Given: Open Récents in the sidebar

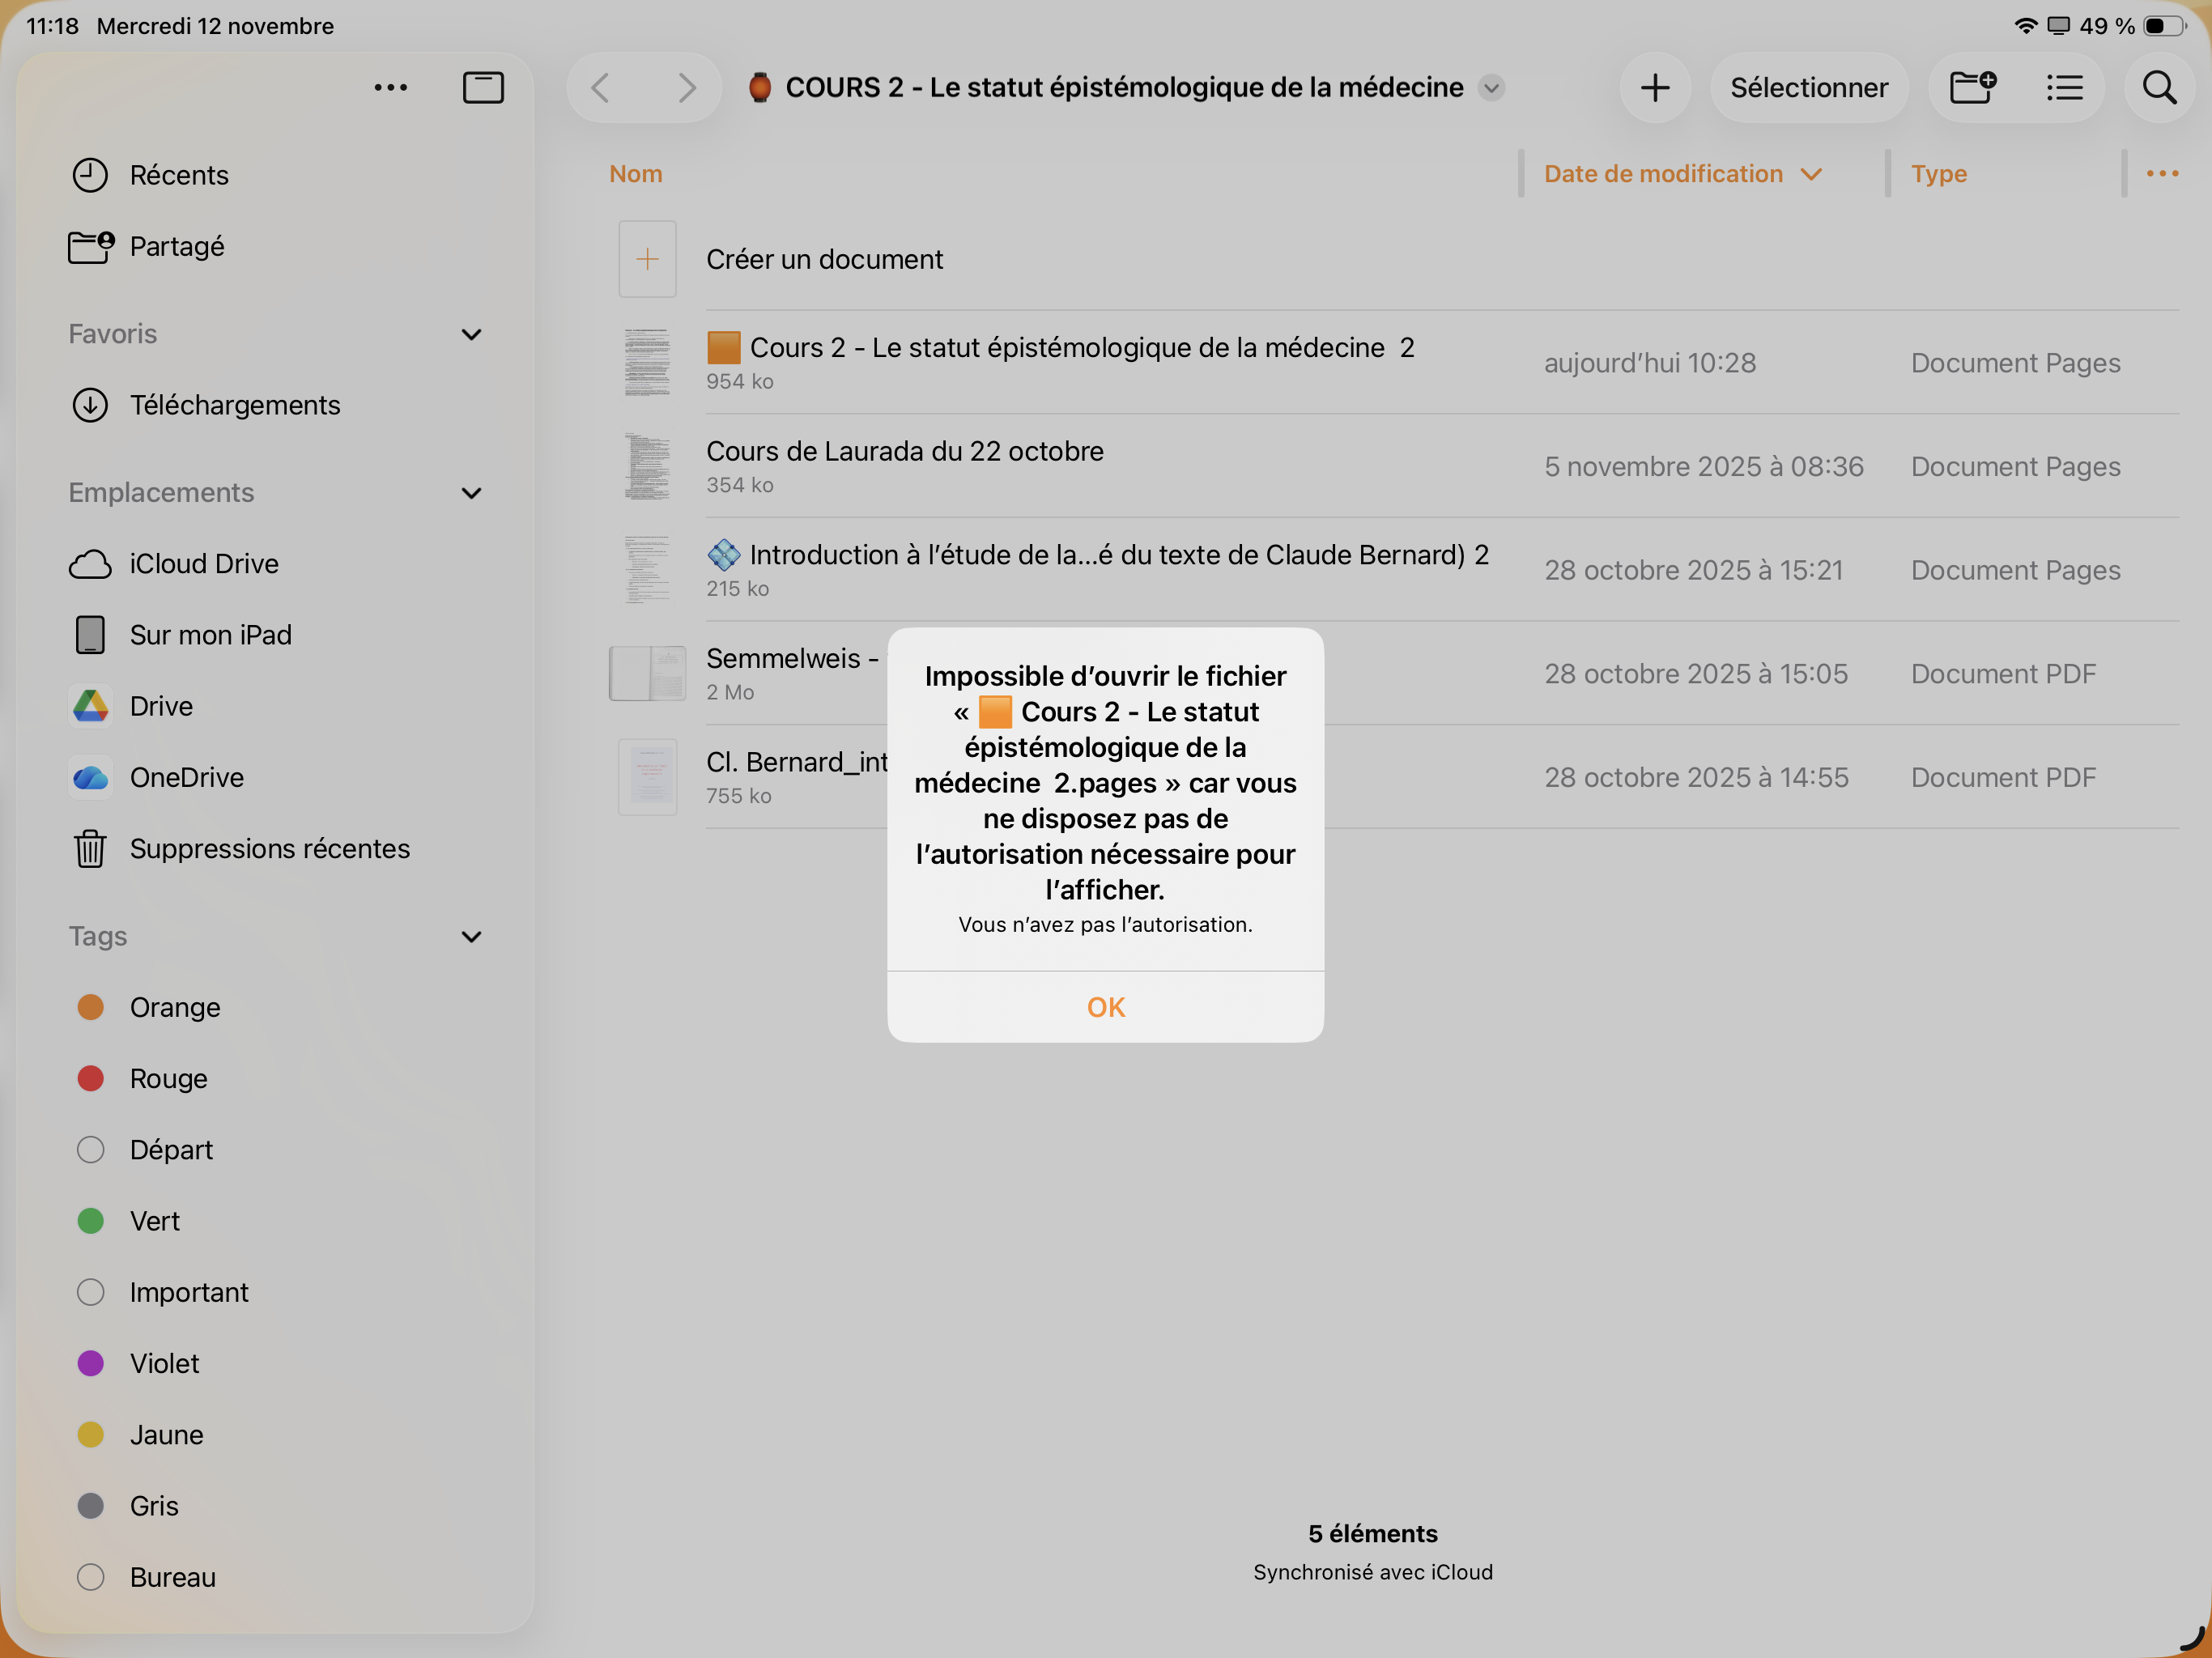Looking at the screenshot, I should point(178,175).
